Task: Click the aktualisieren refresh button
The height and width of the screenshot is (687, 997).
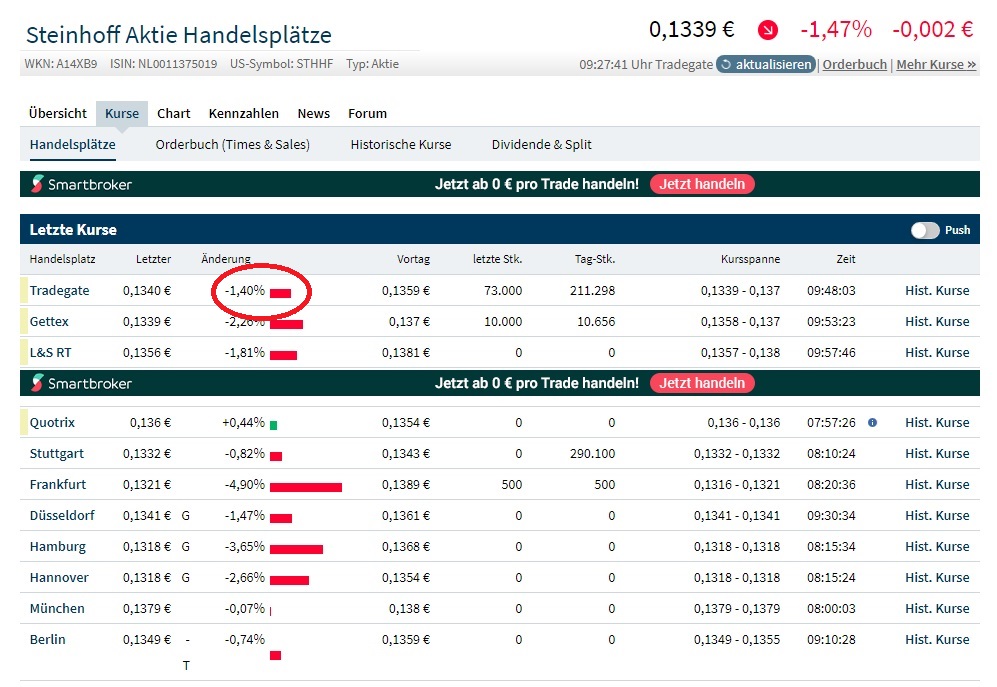Action: pyautogui.click(x=766, y=64)
